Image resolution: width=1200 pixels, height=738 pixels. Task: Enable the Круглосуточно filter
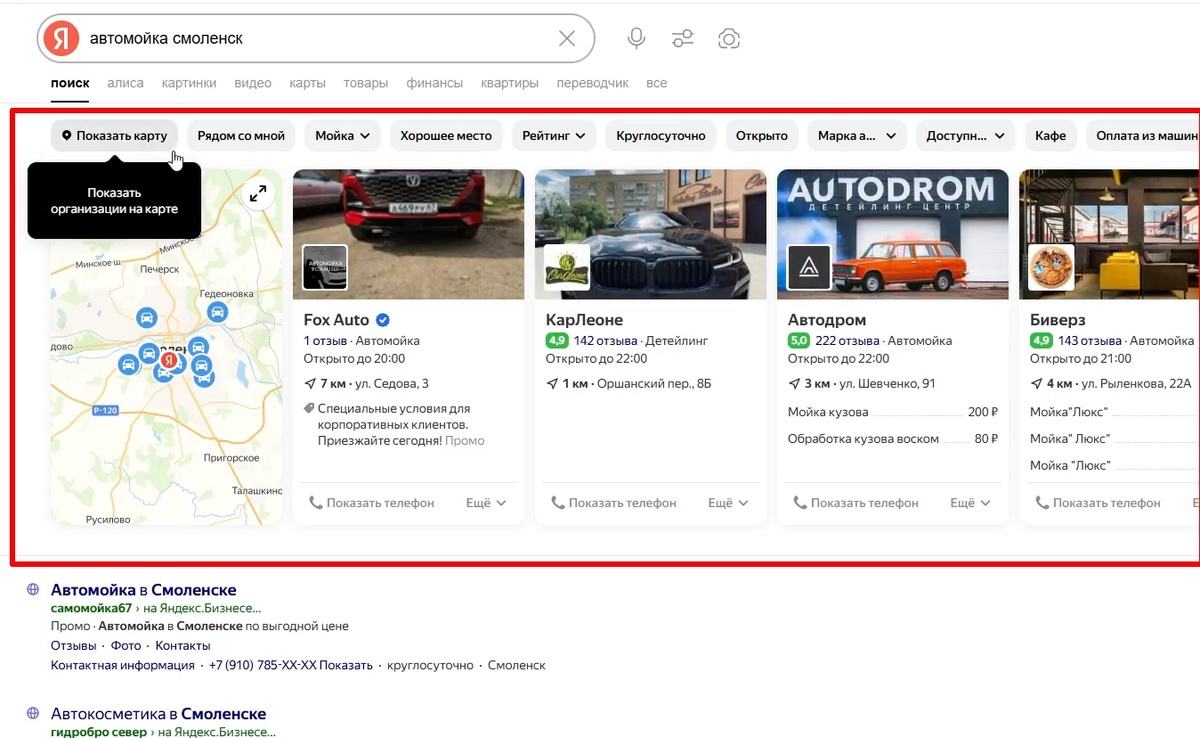coord(661,135)
